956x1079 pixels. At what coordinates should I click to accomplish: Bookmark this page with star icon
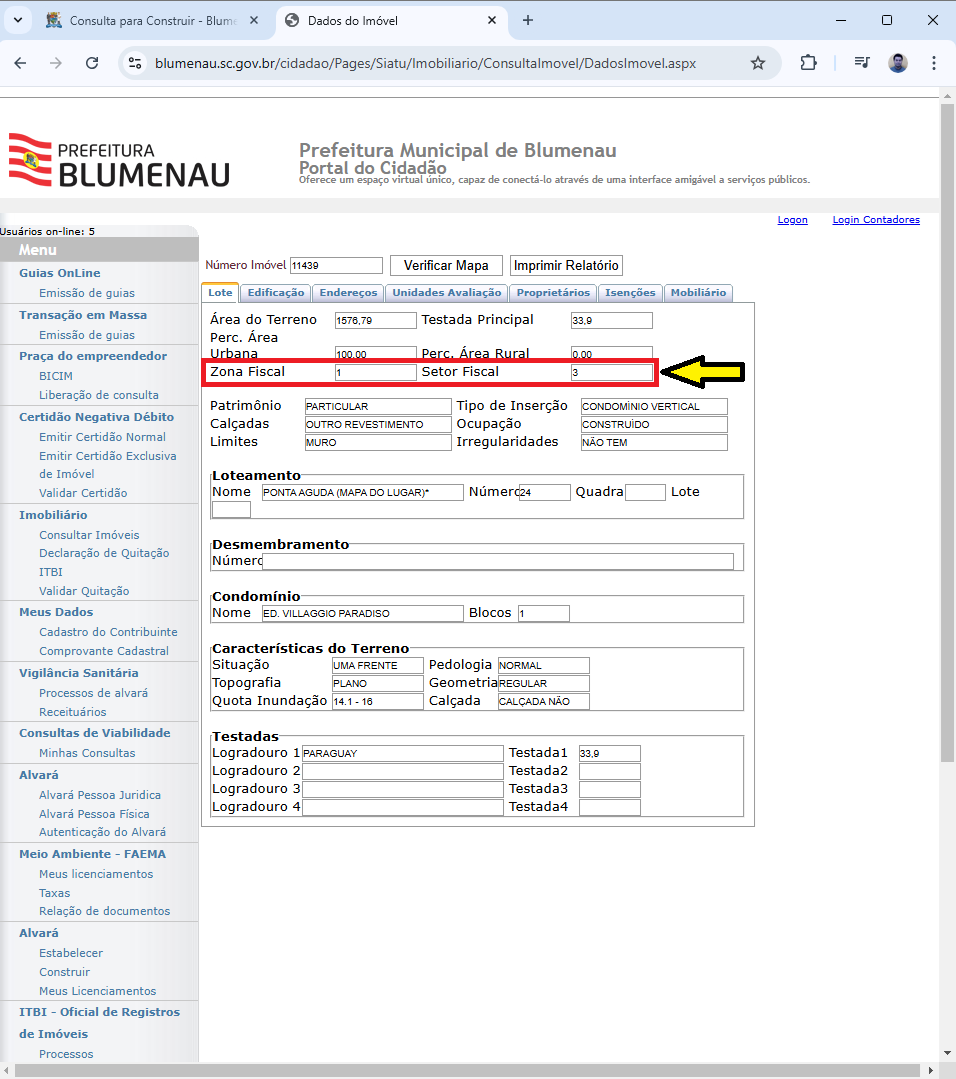click(758, 63)
